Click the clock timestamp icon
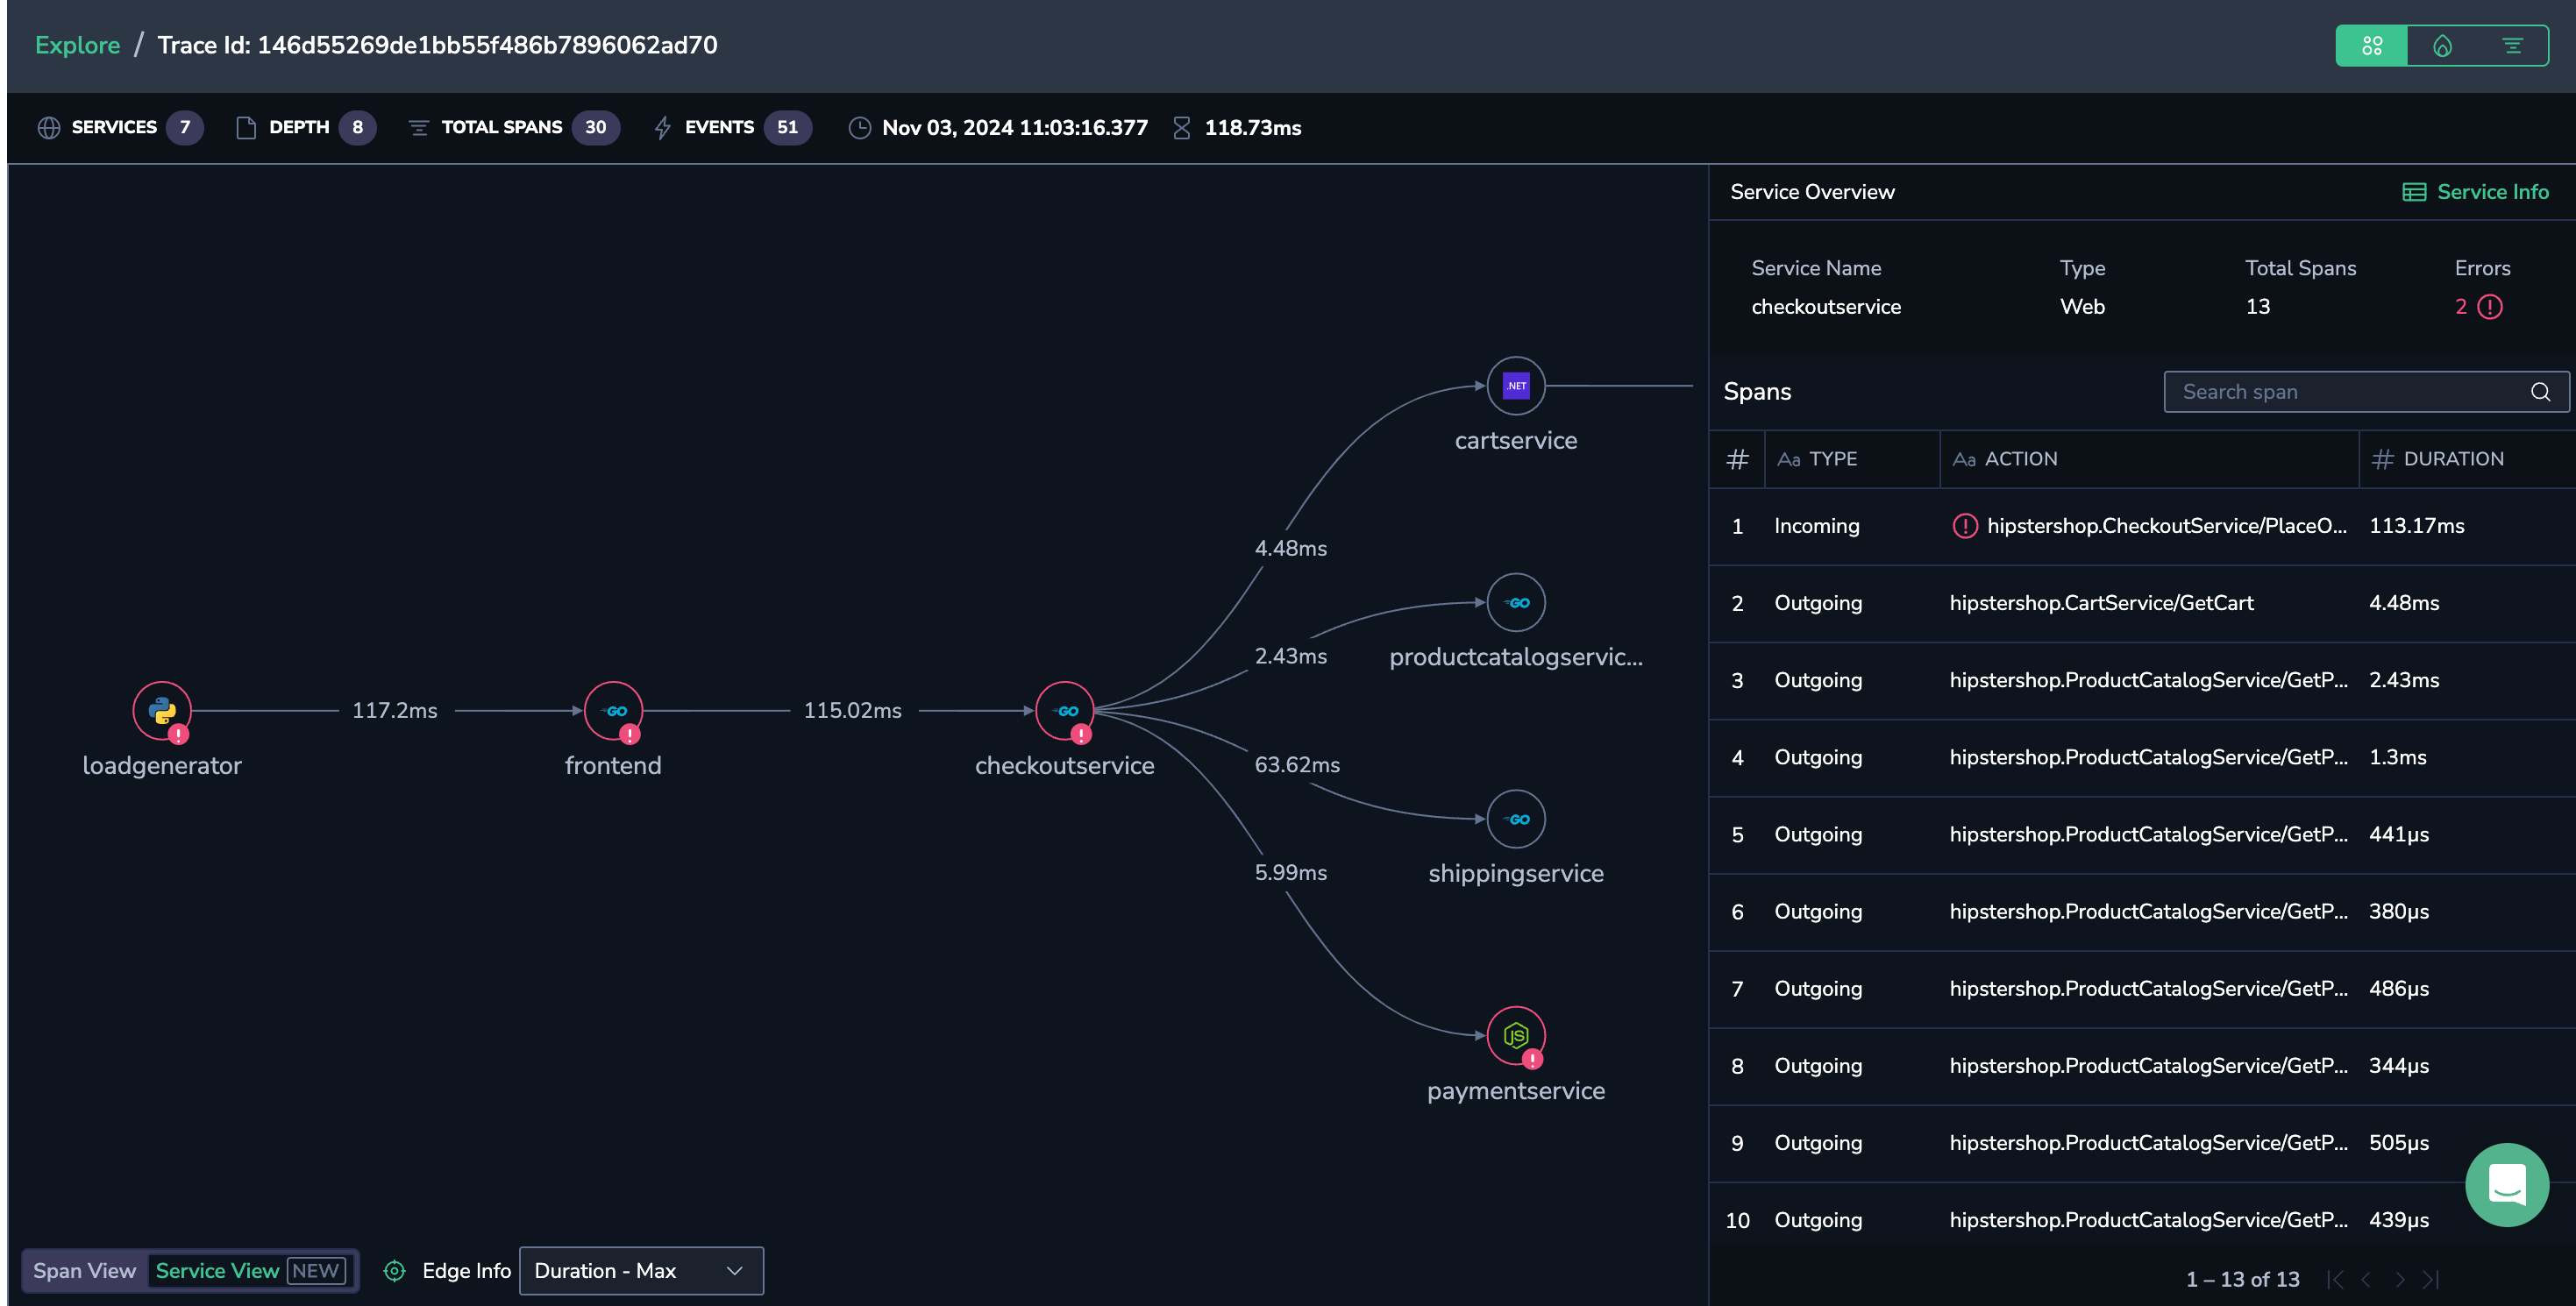 click(x=859, y=128)
